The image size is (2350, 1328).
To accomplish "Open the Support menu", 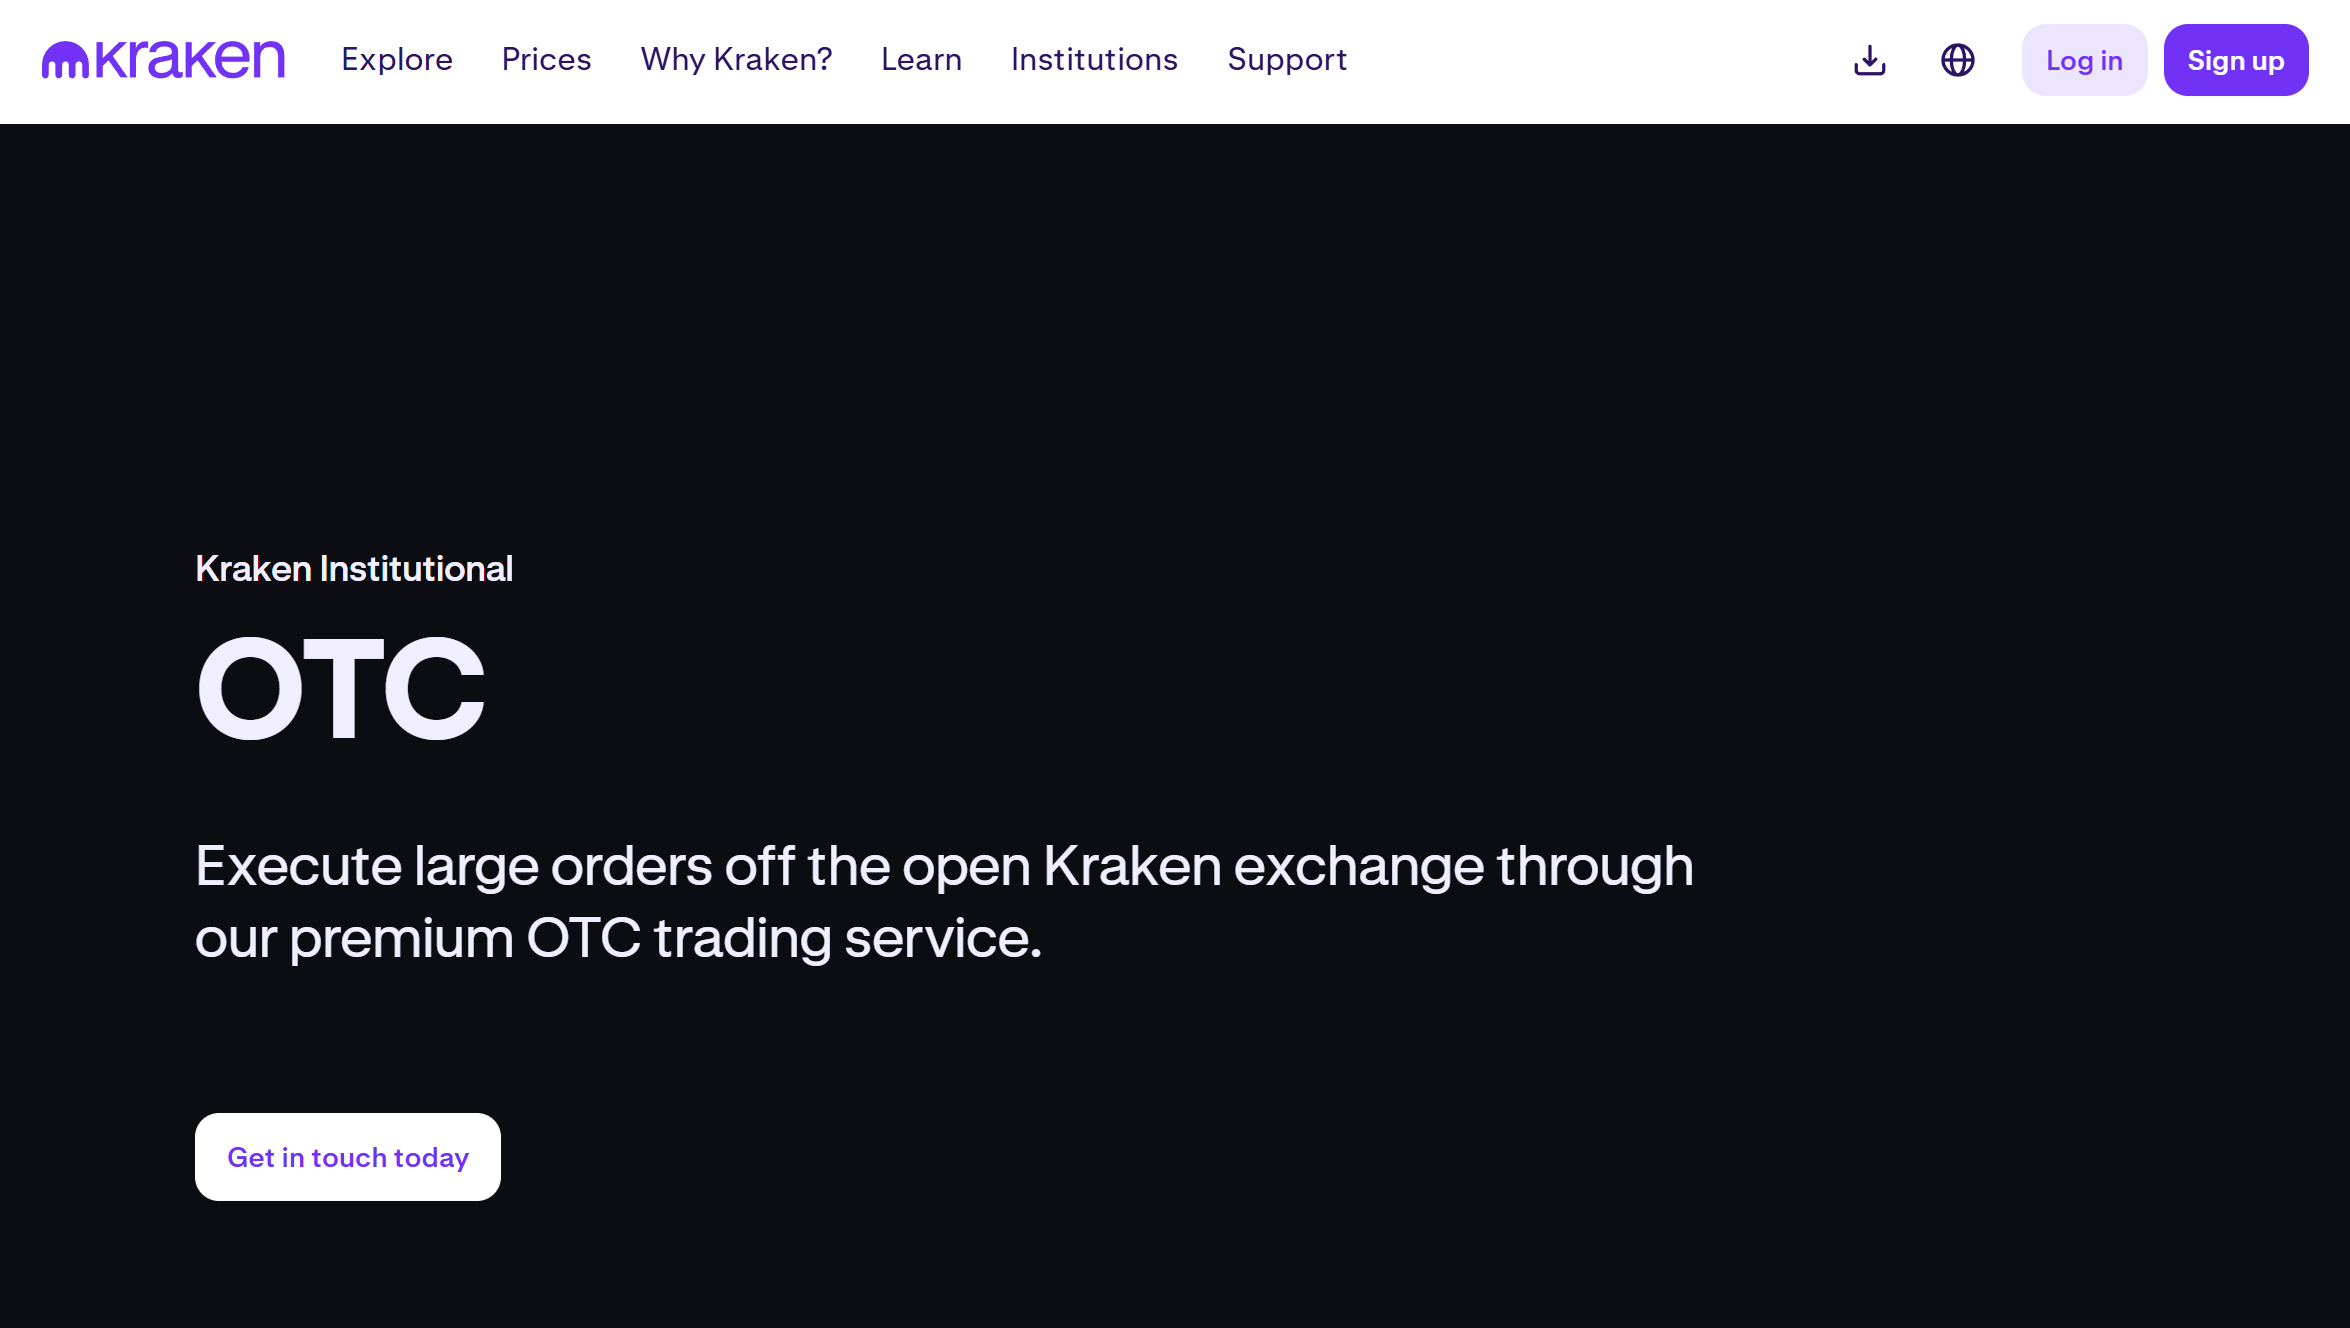I will click(x=1286, y=60).
